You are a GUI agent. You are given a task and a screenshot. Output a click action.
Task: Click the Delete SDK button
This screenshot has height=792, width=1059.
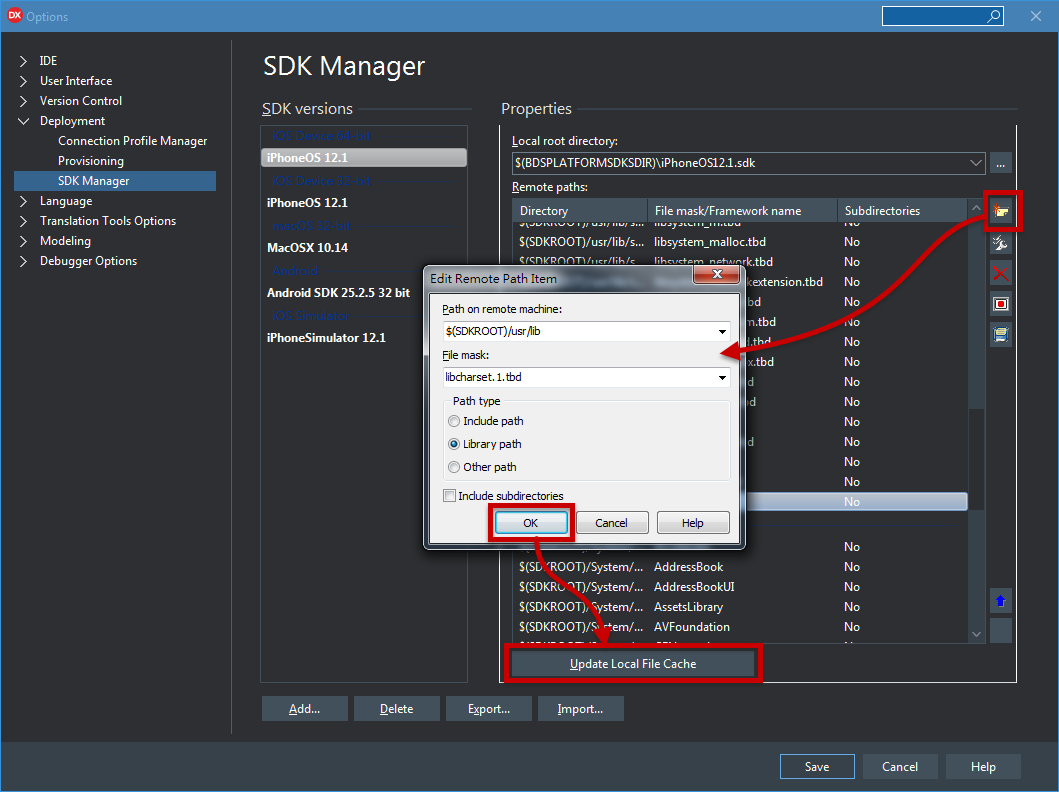tap(396, 709)
